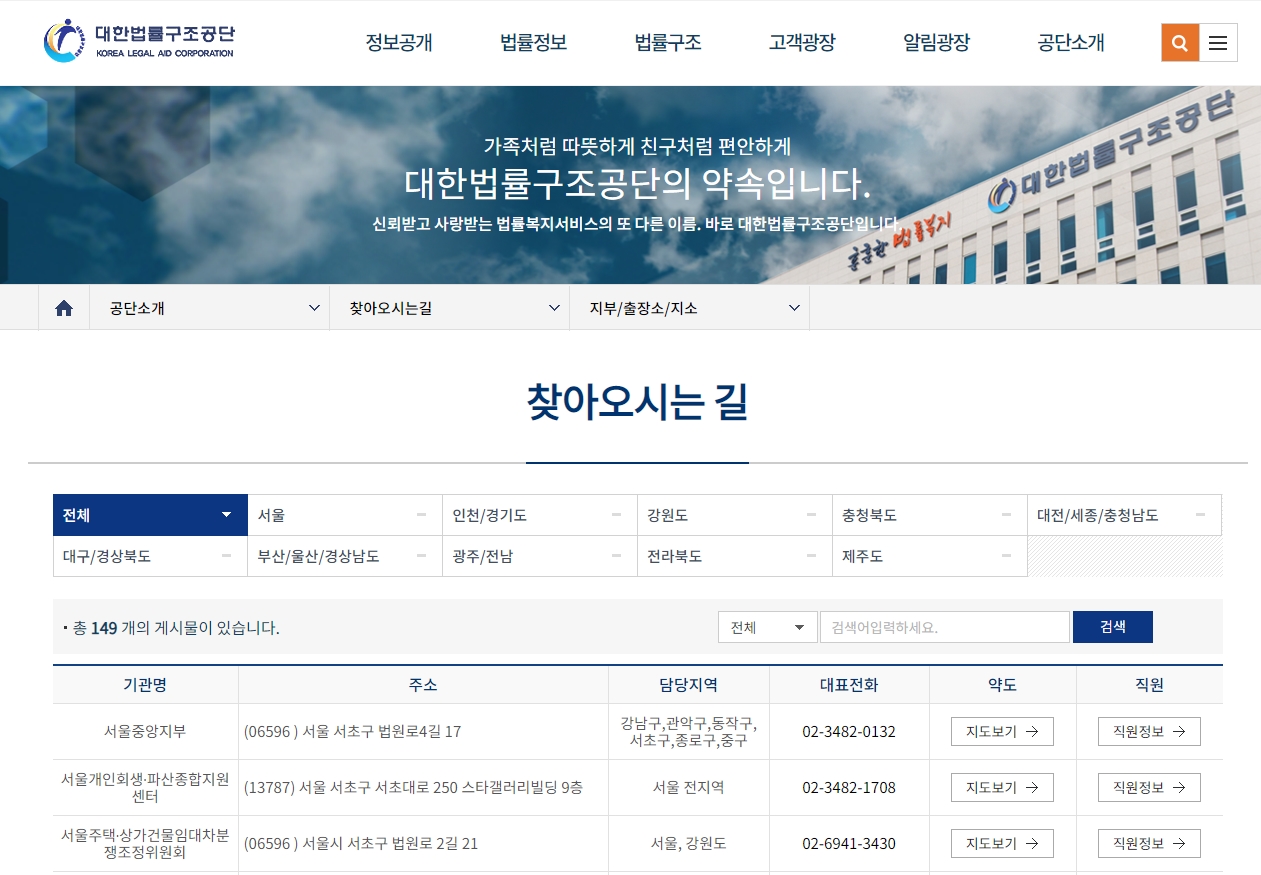1261x875 pixels.
Task: Select the 전체 region tab
Action: 150,515
